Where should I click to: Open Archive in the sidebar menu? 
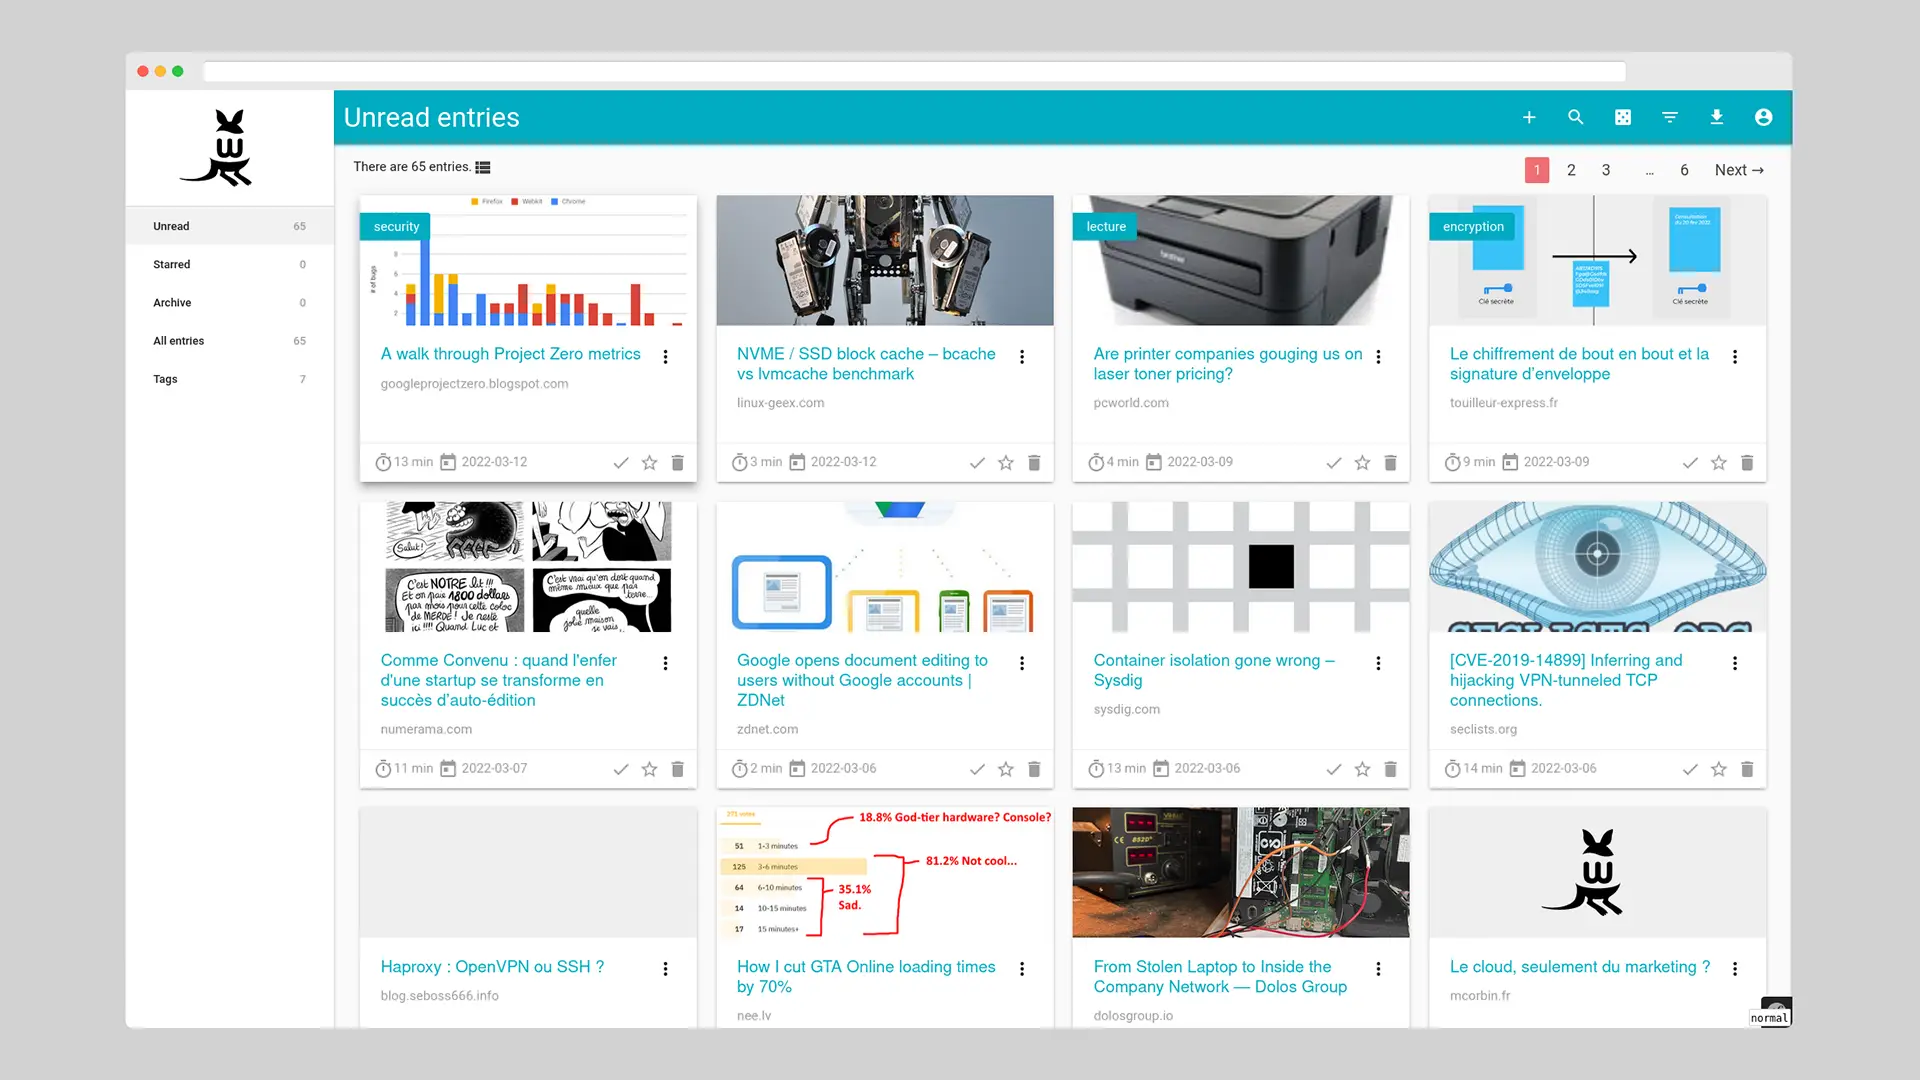pos(230,302)
